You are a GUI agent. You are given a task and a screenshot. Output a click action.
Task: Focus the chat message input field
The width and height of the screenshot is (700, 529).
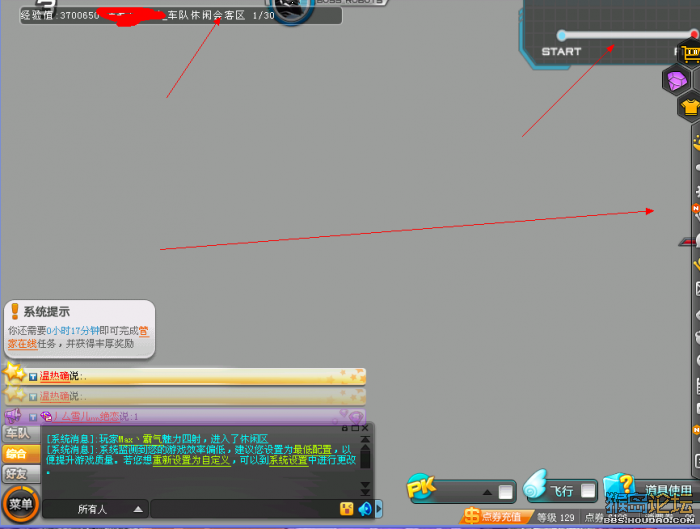(246, 509)
